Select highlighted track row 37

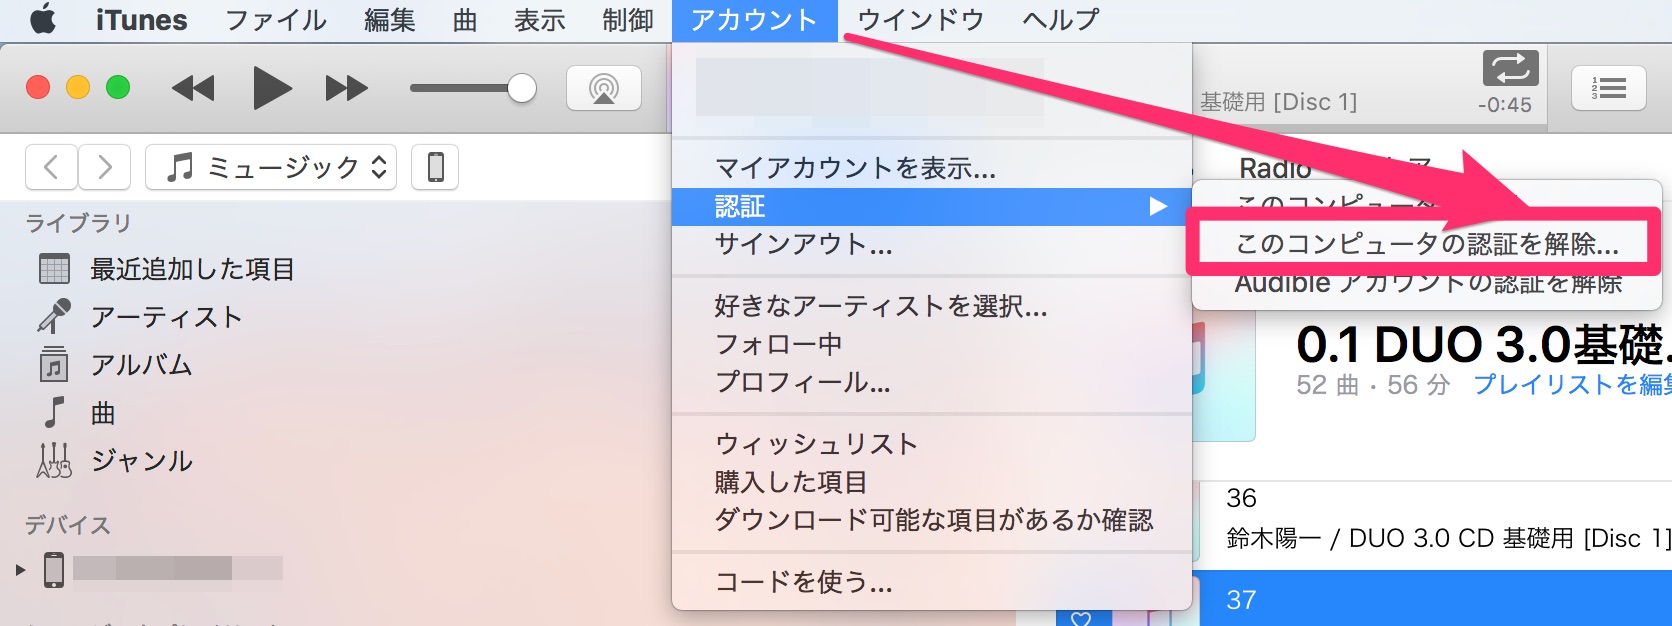(1436, 598)
